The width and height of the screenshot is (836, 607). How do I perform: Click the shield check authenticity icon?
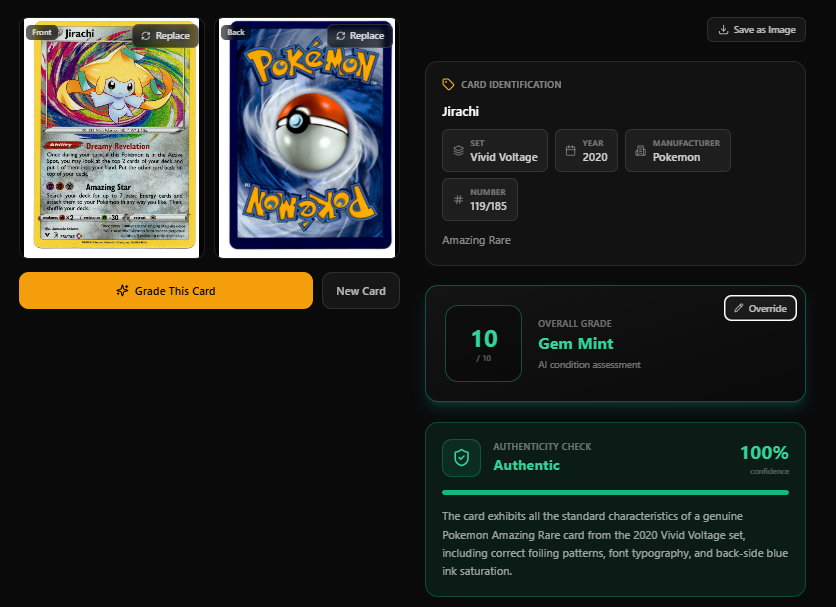pyautogui.click(x=461, y=458)
